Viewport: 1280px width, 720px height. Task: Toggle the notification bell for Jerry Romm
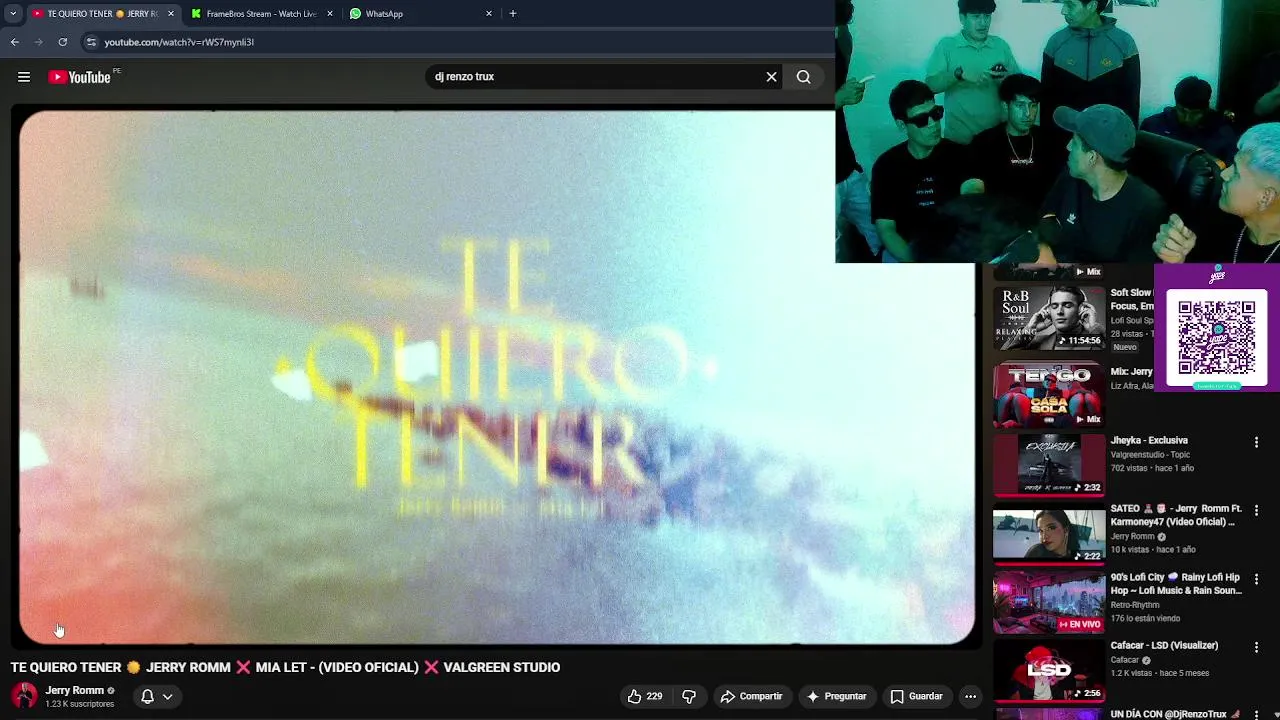[x=147, y=696]
